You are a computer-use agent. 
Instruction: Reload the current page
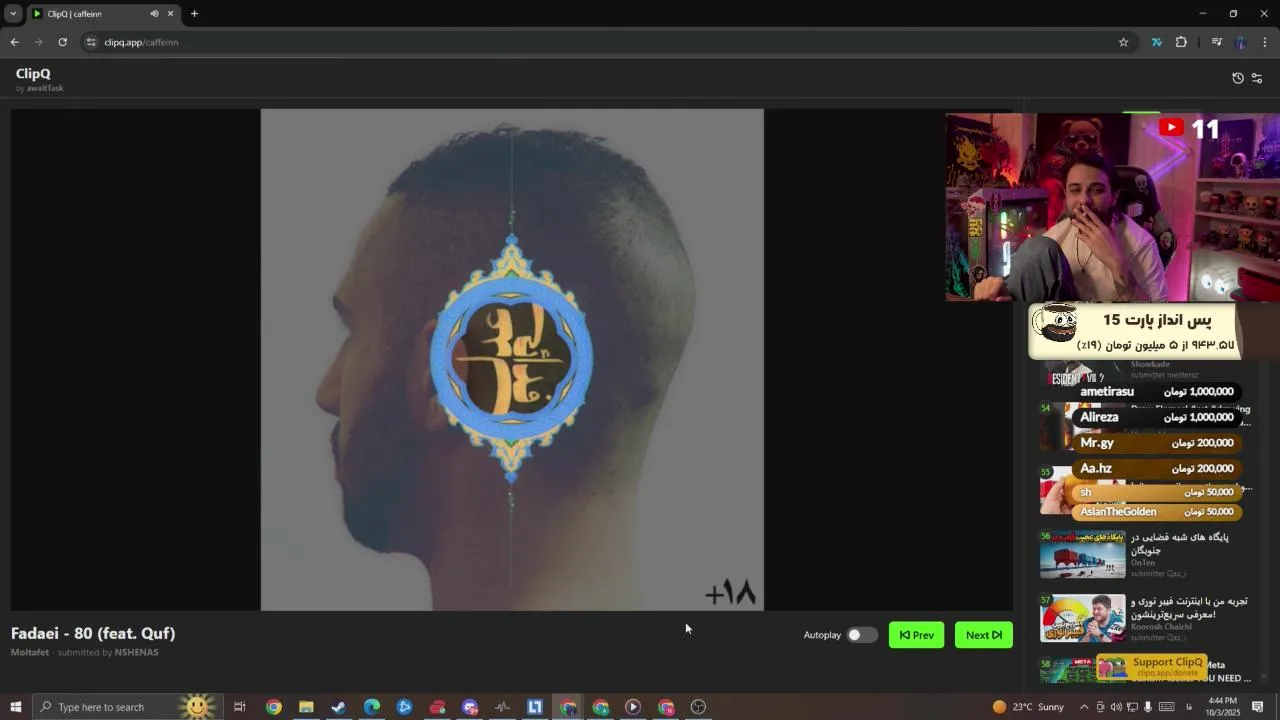(62, 42)
